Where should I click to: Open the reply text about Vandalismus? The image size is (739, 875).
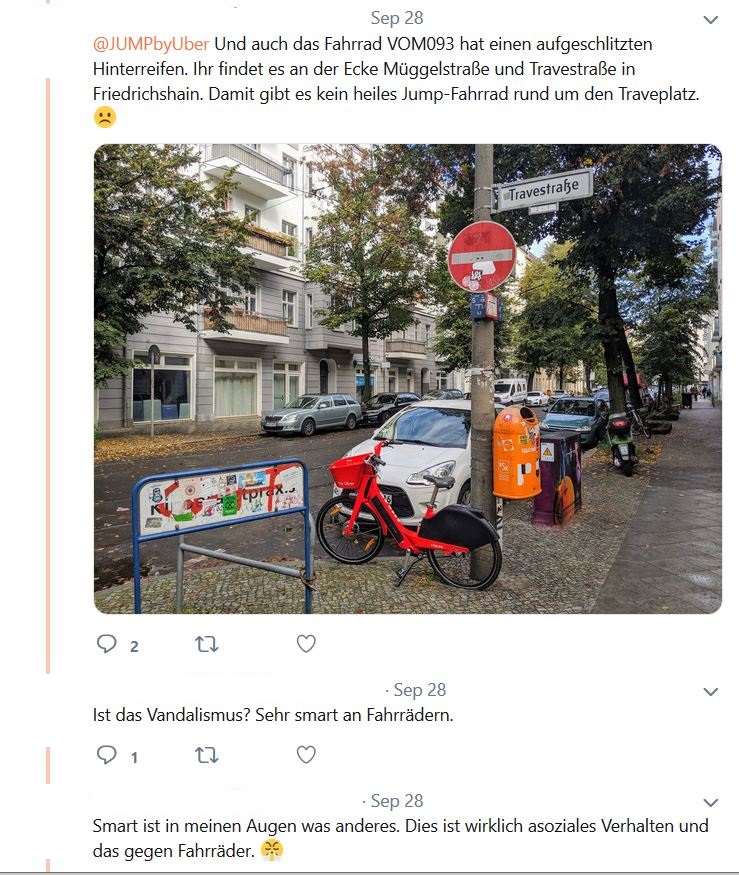(273, 715)
